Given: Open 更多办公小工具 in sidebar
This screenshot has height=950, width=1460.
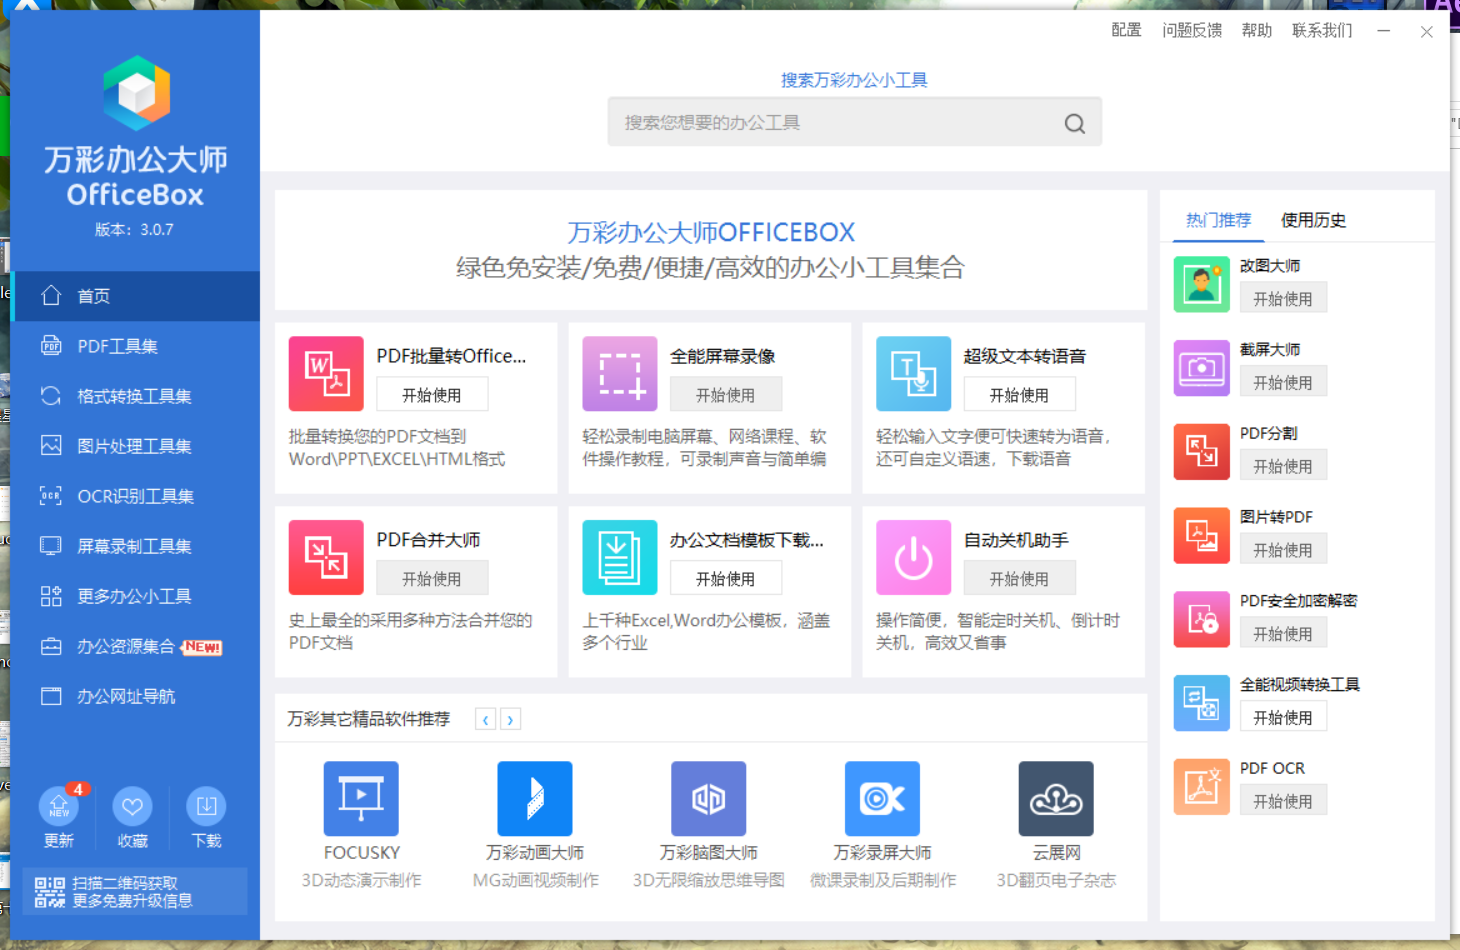Looking at the screenshot, I should pyautogui.click(x=135, y=596).
